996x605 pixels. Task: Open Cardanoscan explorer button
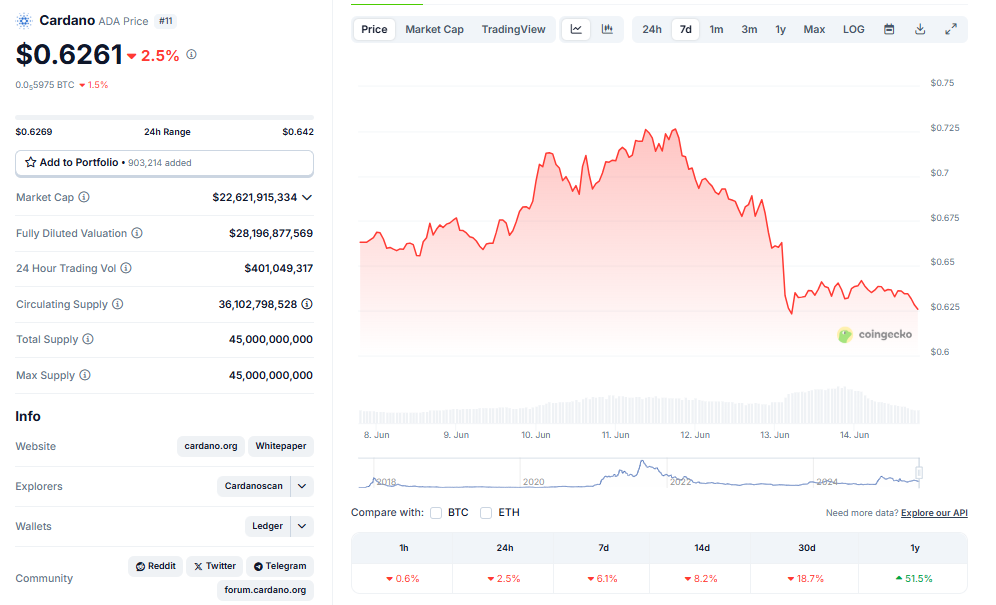(x=253, y=486)
